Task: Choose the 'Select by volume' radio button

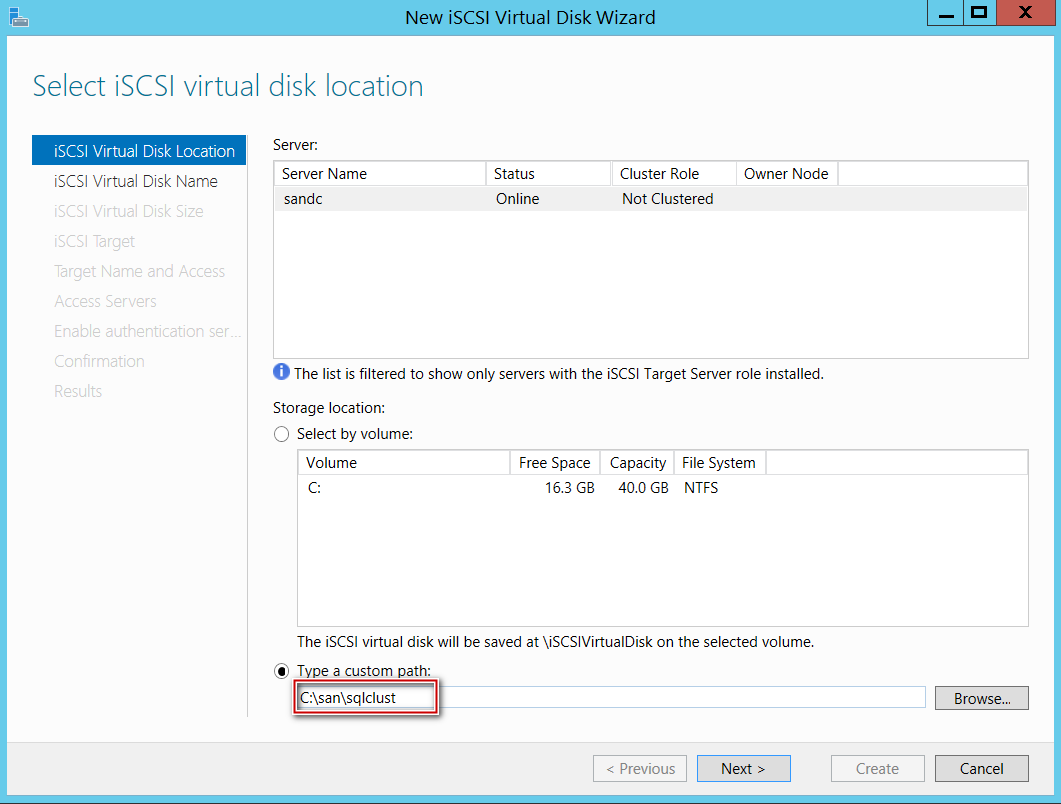Action: pyautogui.click(x=282, y=434)
